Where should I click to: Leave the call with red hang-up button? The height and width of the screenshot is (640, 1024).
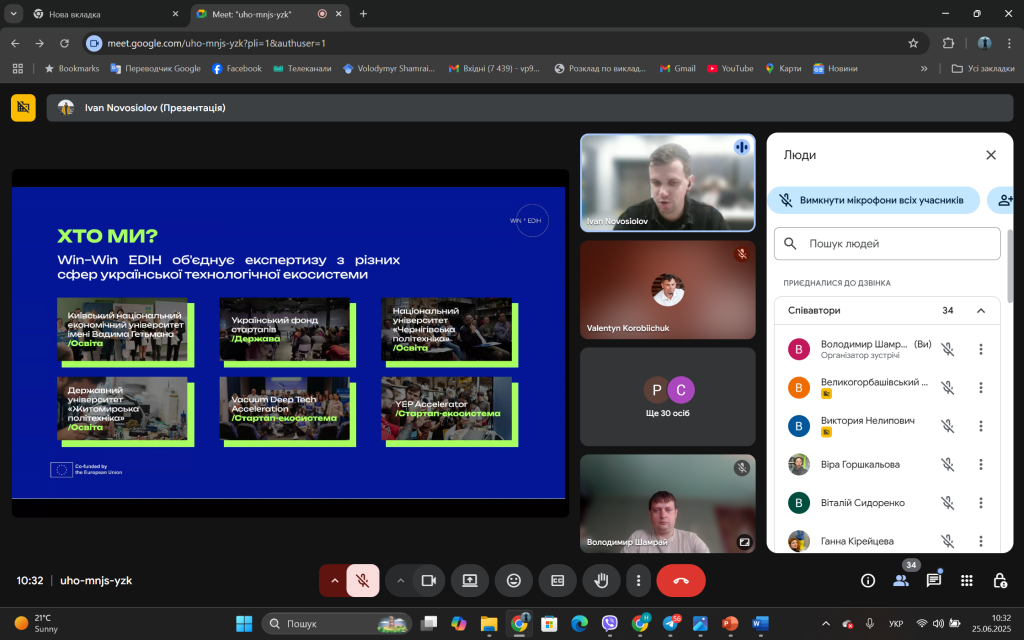pos(681,581)
